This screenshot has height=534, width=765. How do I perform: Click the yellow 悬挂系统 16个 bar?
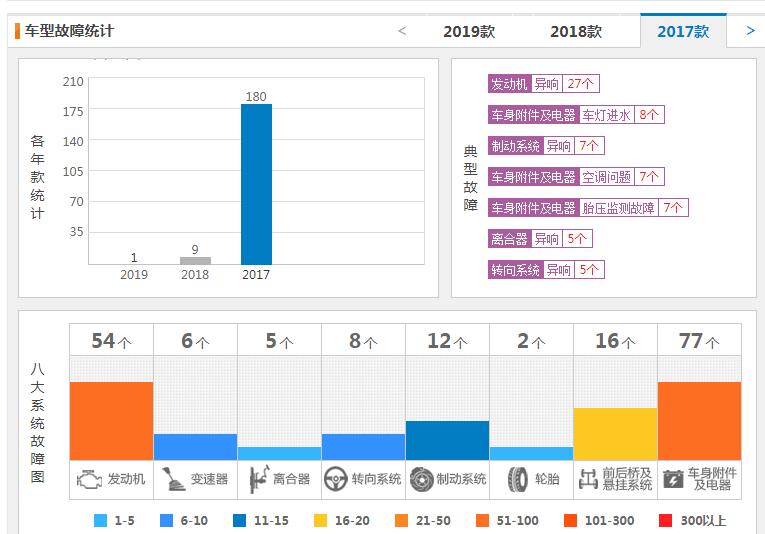(615, 434)
